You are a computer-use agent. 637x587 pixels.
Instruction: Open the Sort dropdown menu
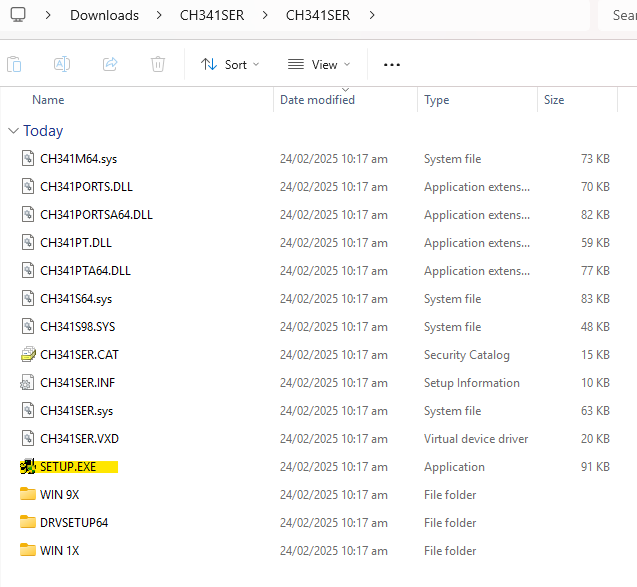point(230,65)
